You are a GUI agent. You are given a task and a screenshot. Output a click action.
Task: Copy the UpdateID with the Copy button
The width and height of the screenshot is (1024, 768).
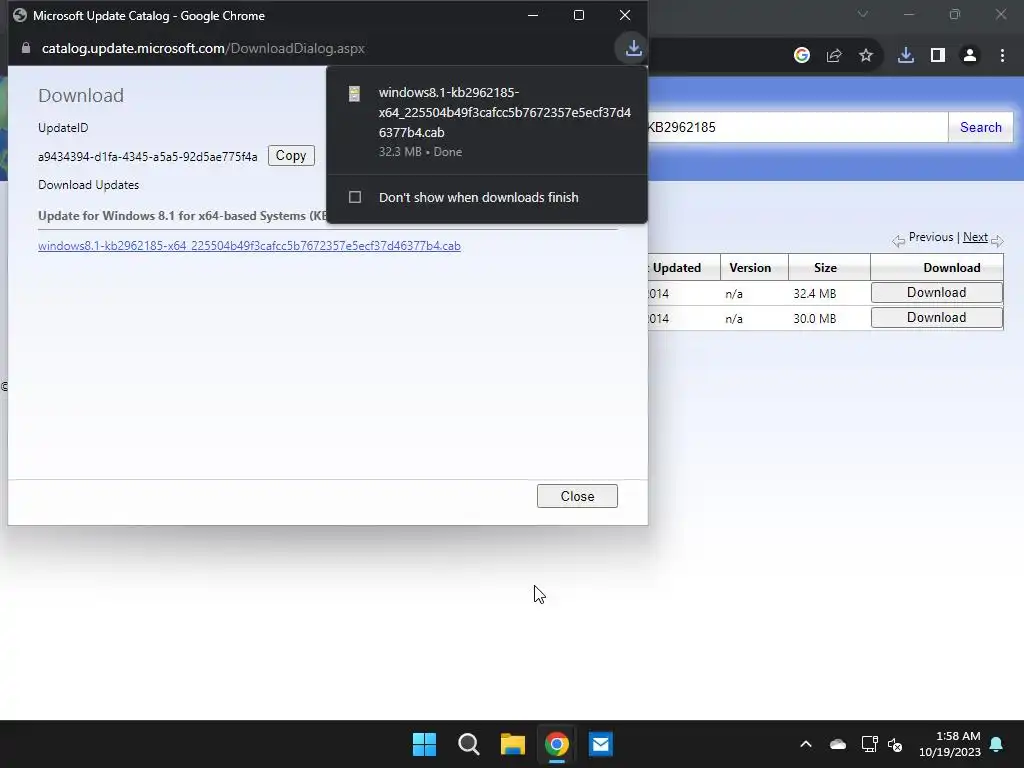pyautogui.click(x=291, y=155)
